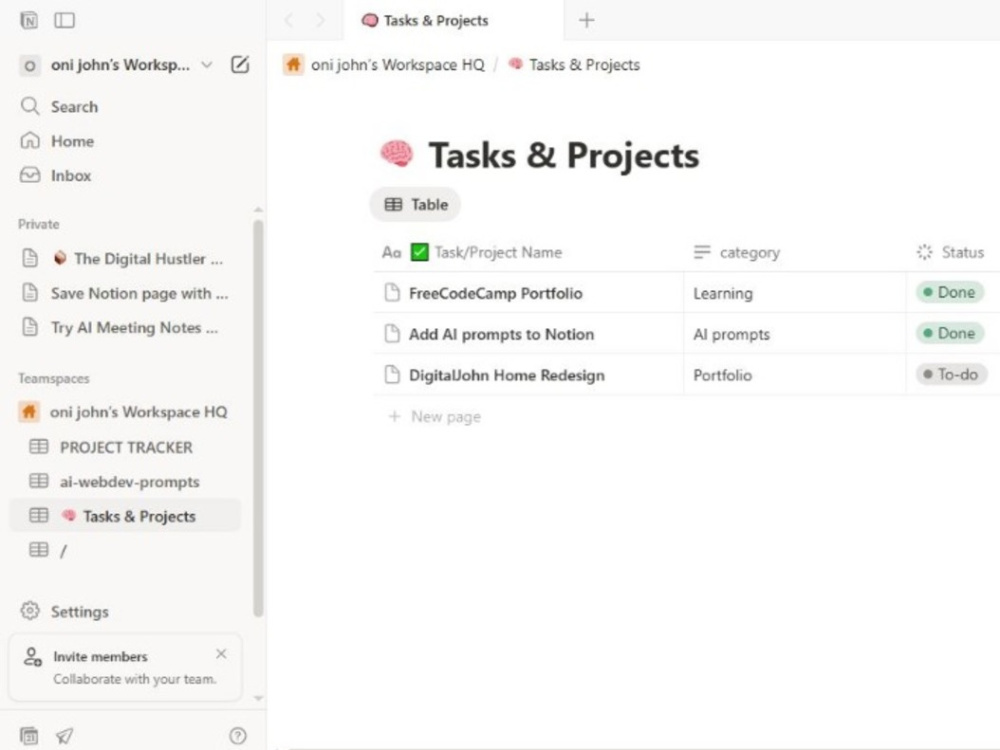Click the AI prompts category cell
Viewport: 1000px width, 750px height.
(x=795, y=334)
